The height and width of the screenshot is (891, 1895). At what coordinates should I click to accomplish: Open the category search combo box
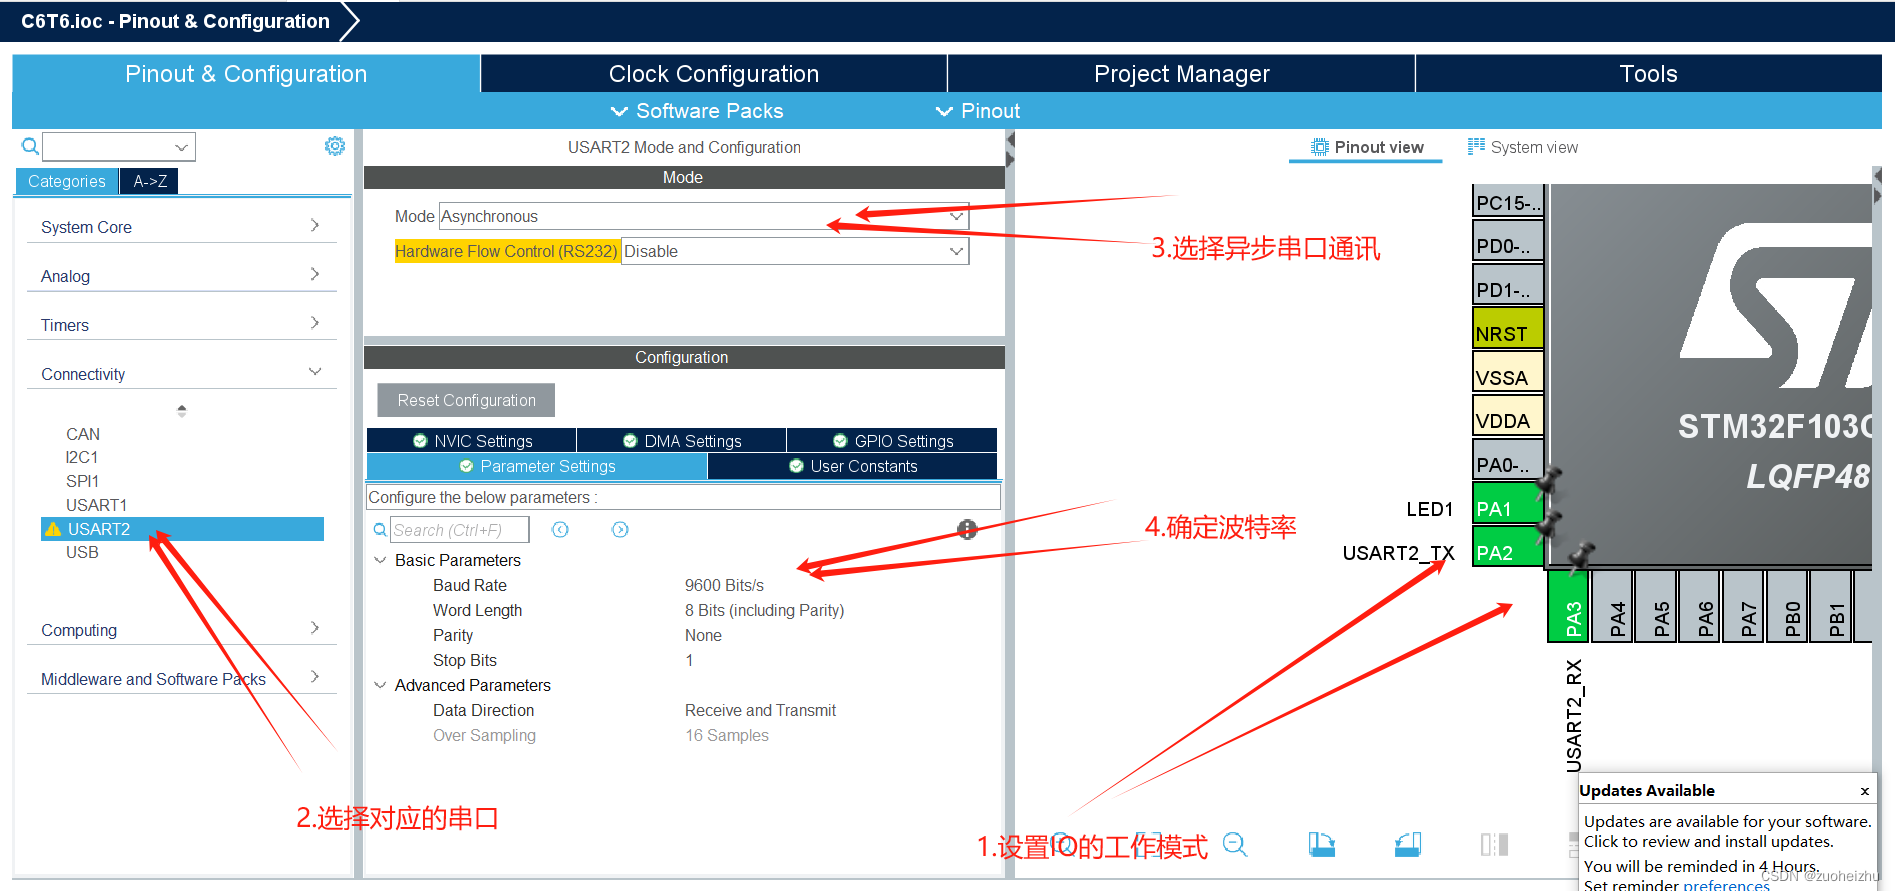click(119, 147)
